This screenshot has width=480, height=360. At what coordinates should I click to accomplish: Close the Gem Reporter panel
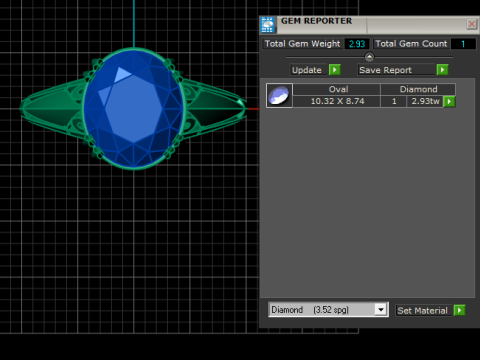pyautogui.click(x=472, y=24)
